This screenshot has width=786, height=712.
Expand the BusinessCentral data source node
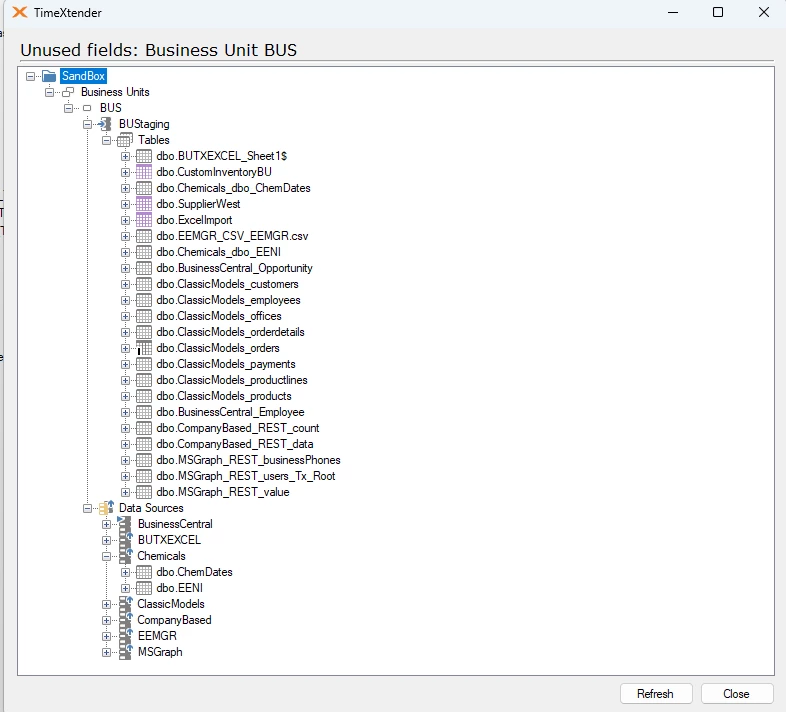coord(106,524)
